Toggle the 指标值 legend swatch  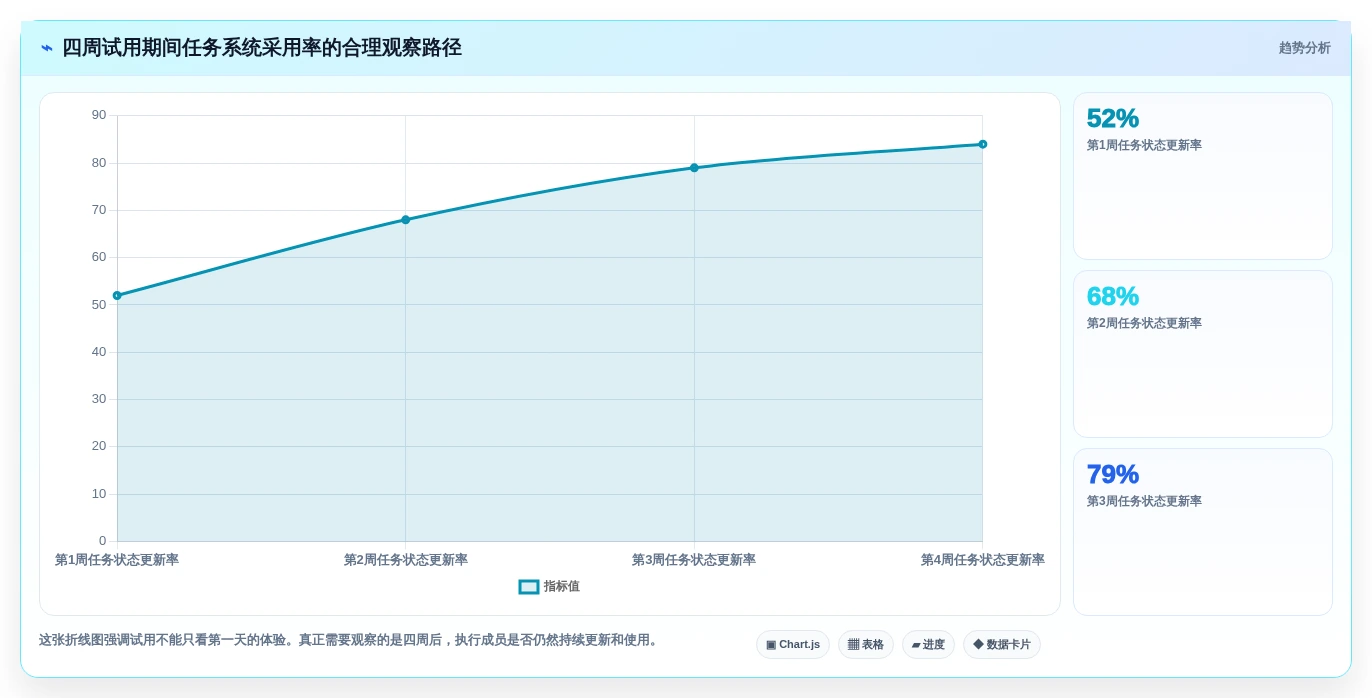(529, 587)
